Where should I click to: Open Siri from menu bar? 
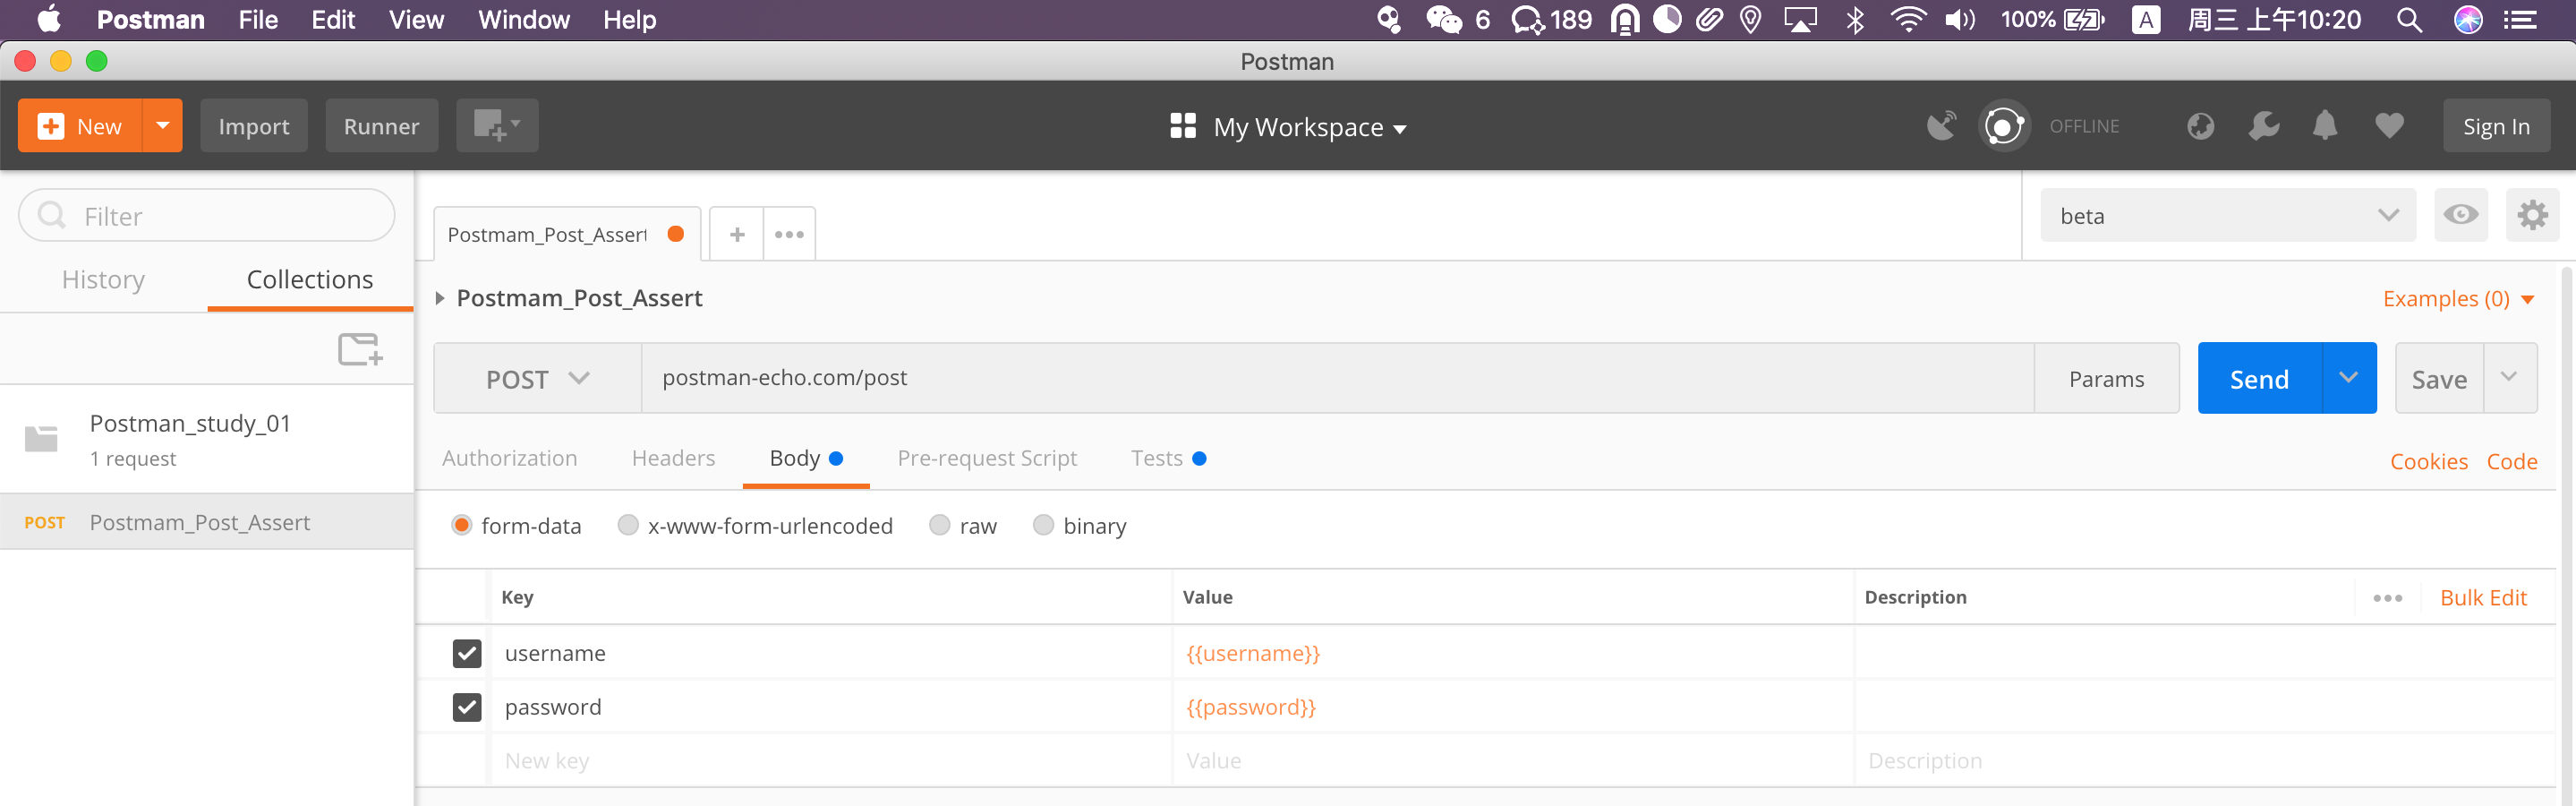click(2467, 19)
